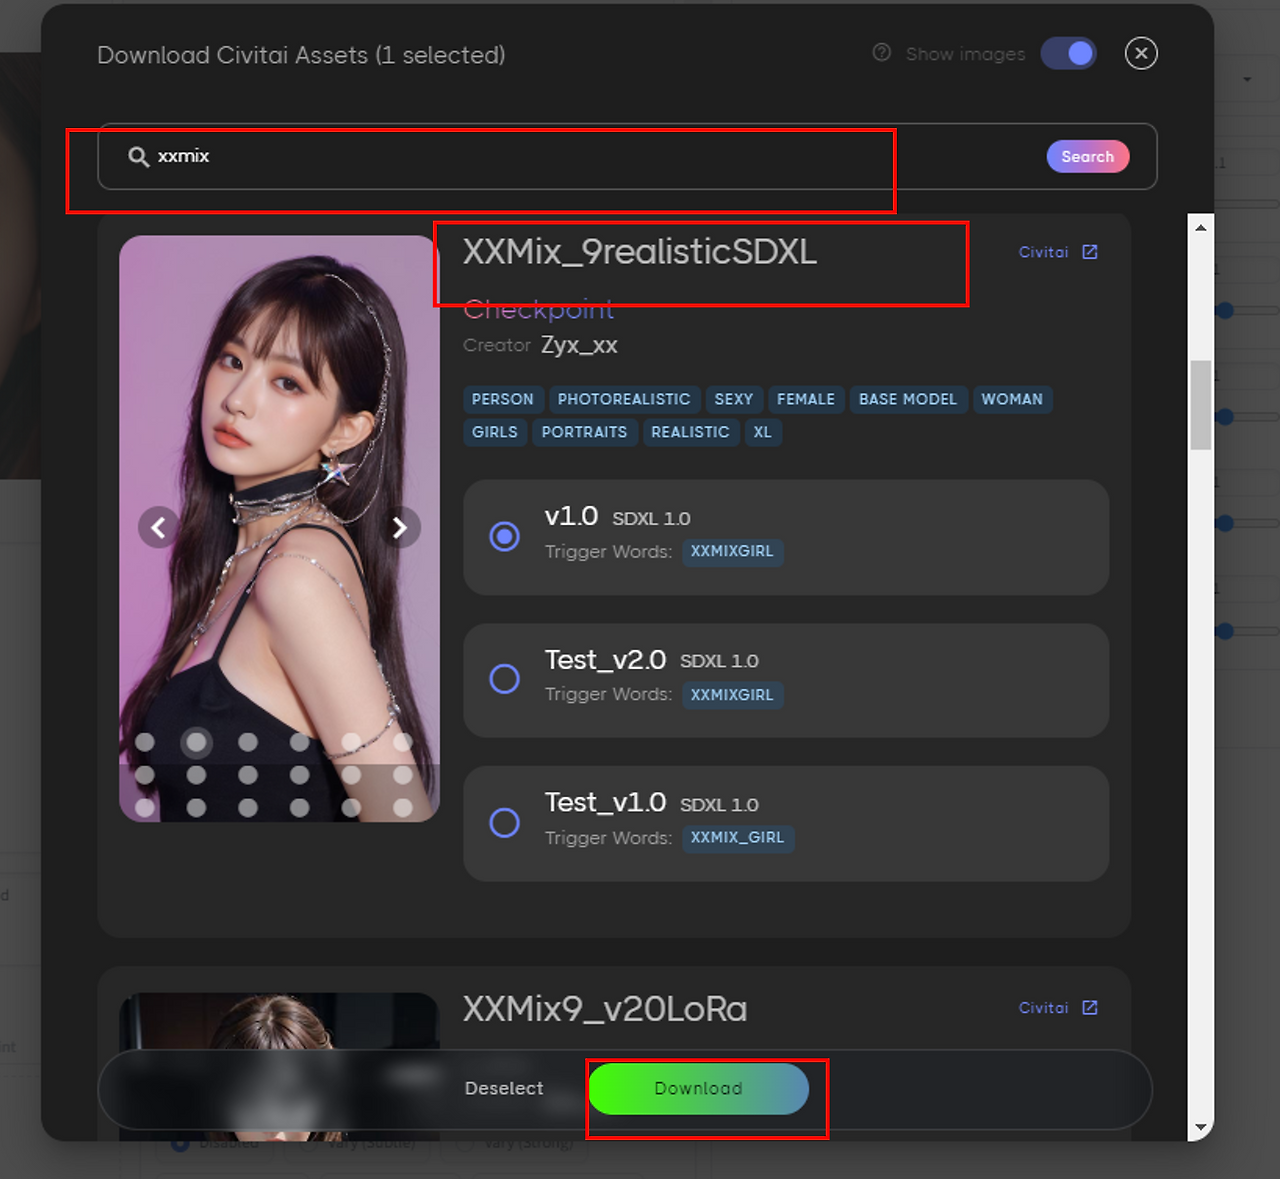
Task: Select the Test_v2.0 version
Action: click(504, 679)
